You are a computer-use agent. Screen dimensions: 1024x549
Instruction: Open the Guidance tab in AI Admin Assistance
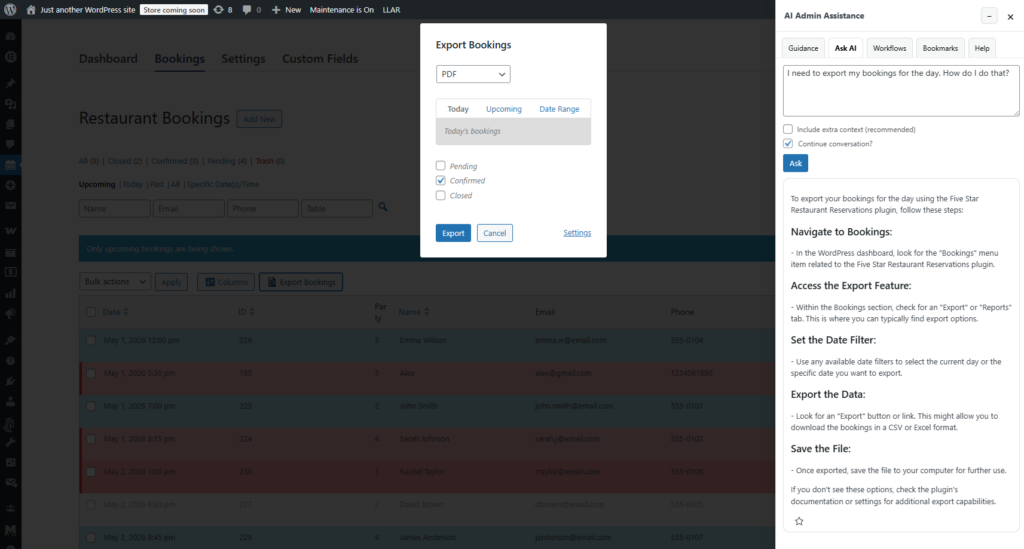coord(803,48)
